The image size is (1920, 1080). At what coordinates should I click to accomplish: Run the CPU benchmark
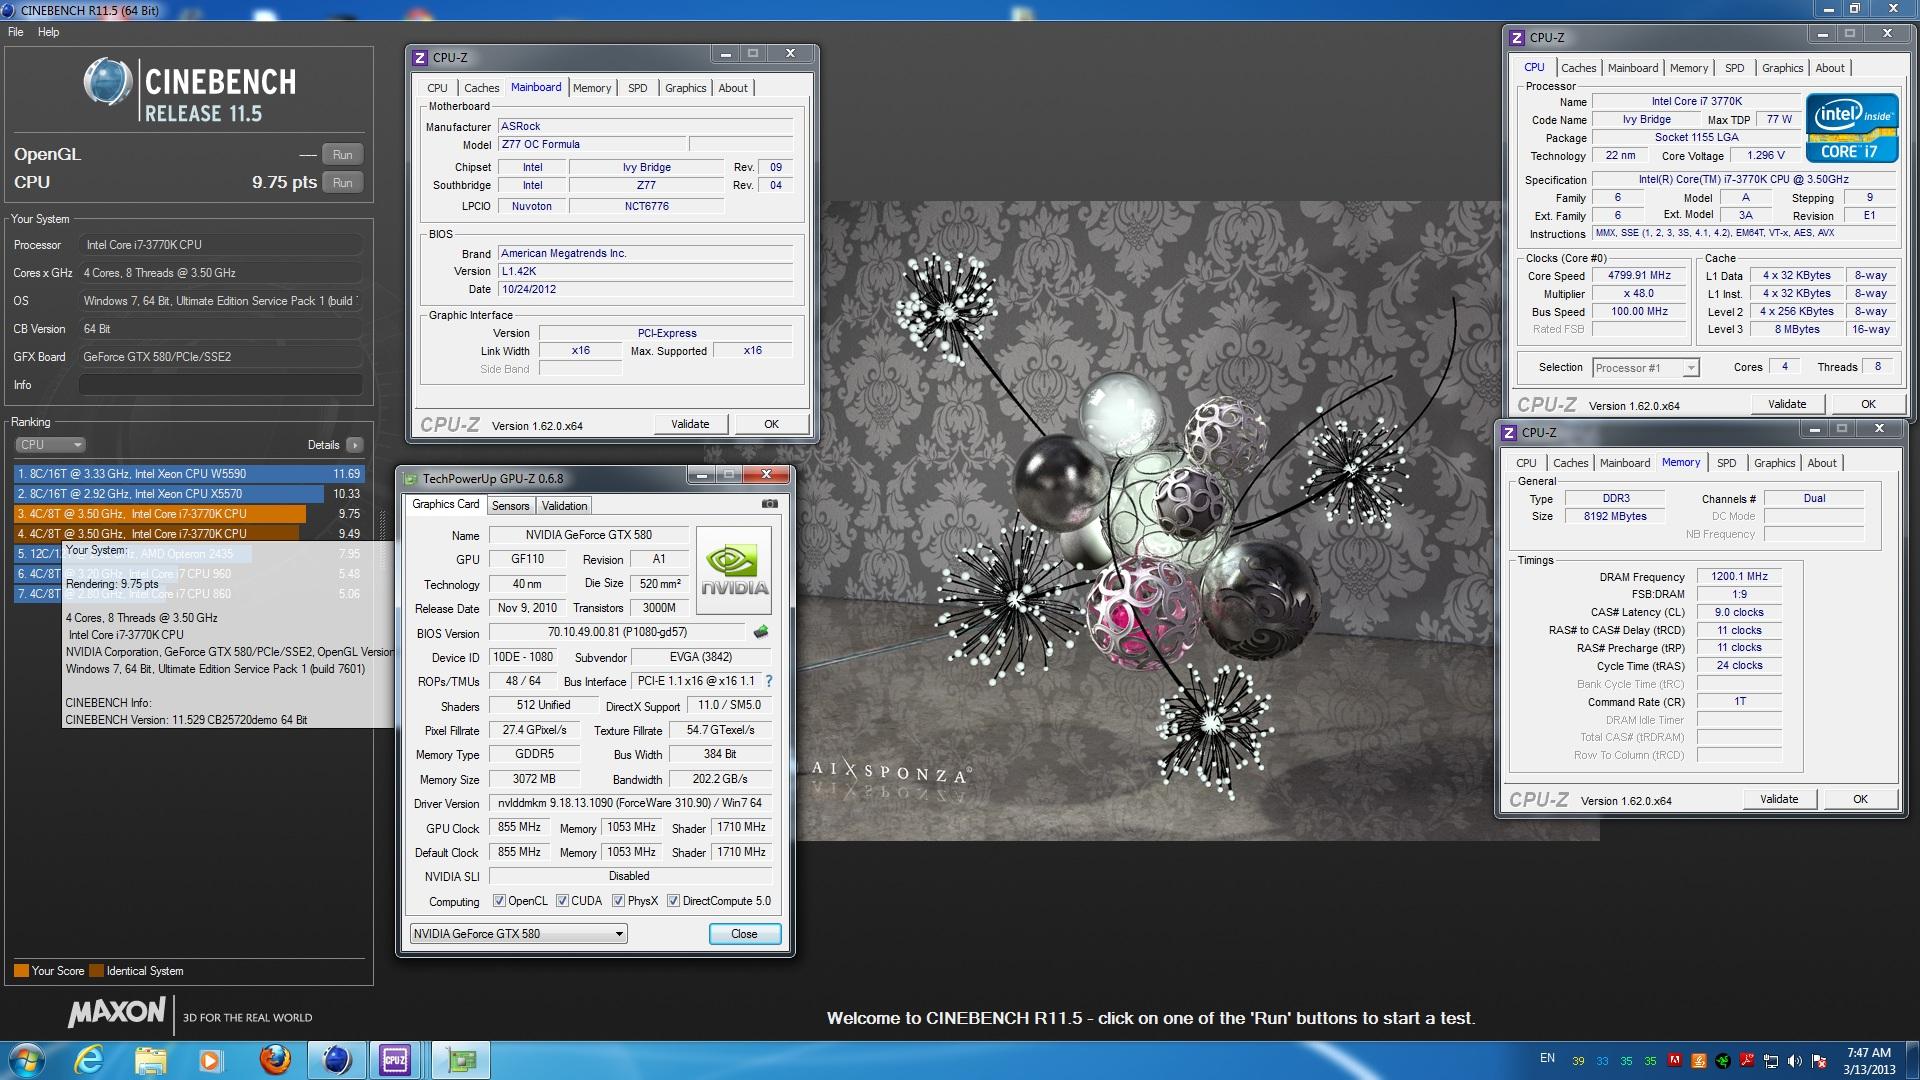342,183
